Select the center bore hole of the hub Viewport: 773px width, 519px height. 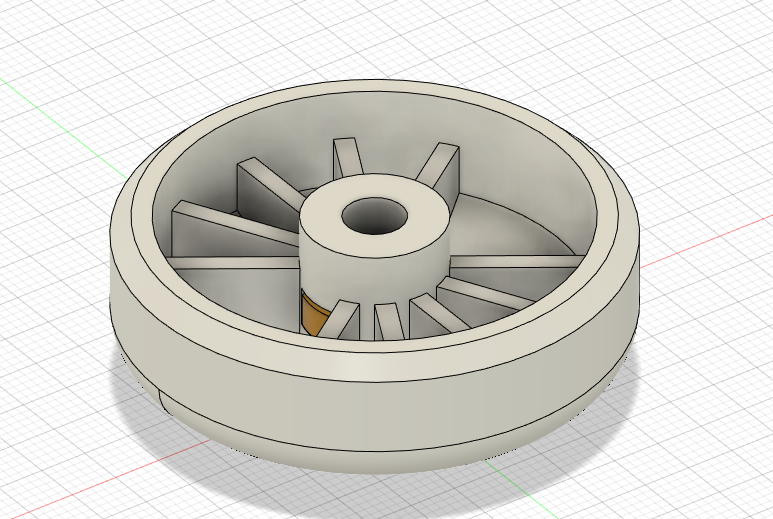(x=375, y=216)
